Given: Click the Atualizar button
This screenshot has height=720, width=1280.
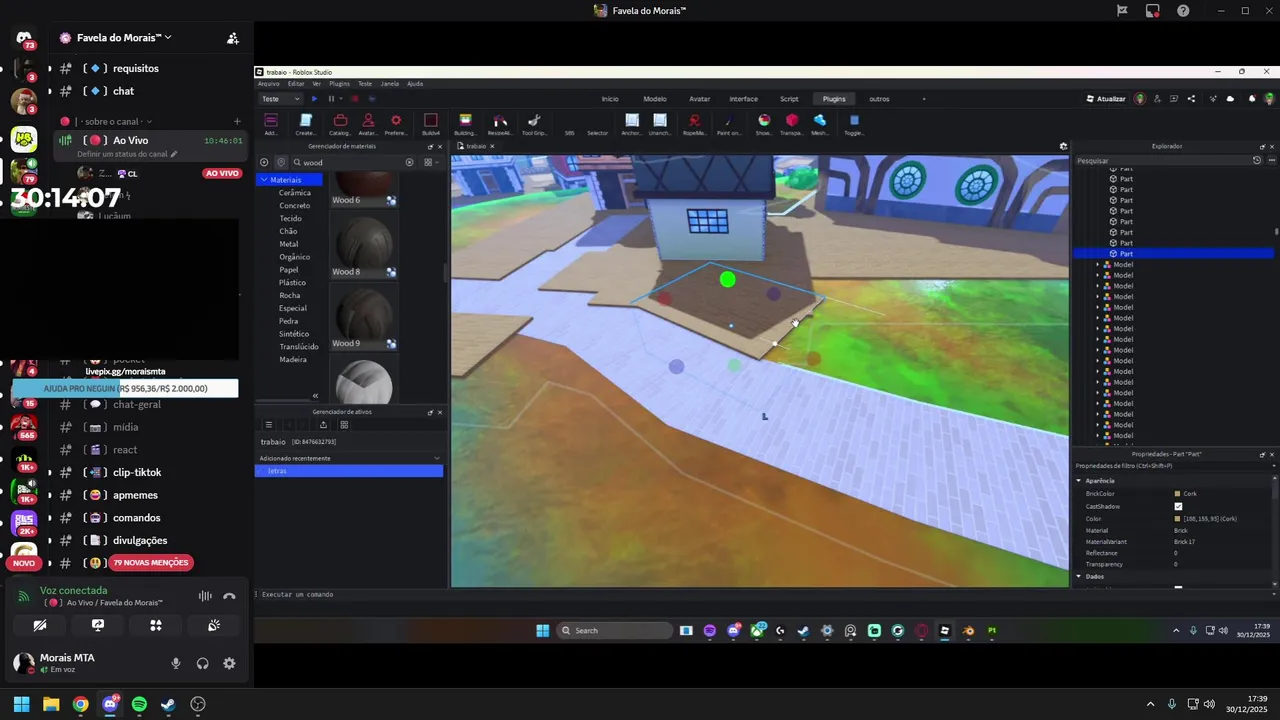Looking at the screenshot, I should point(1106,99).
